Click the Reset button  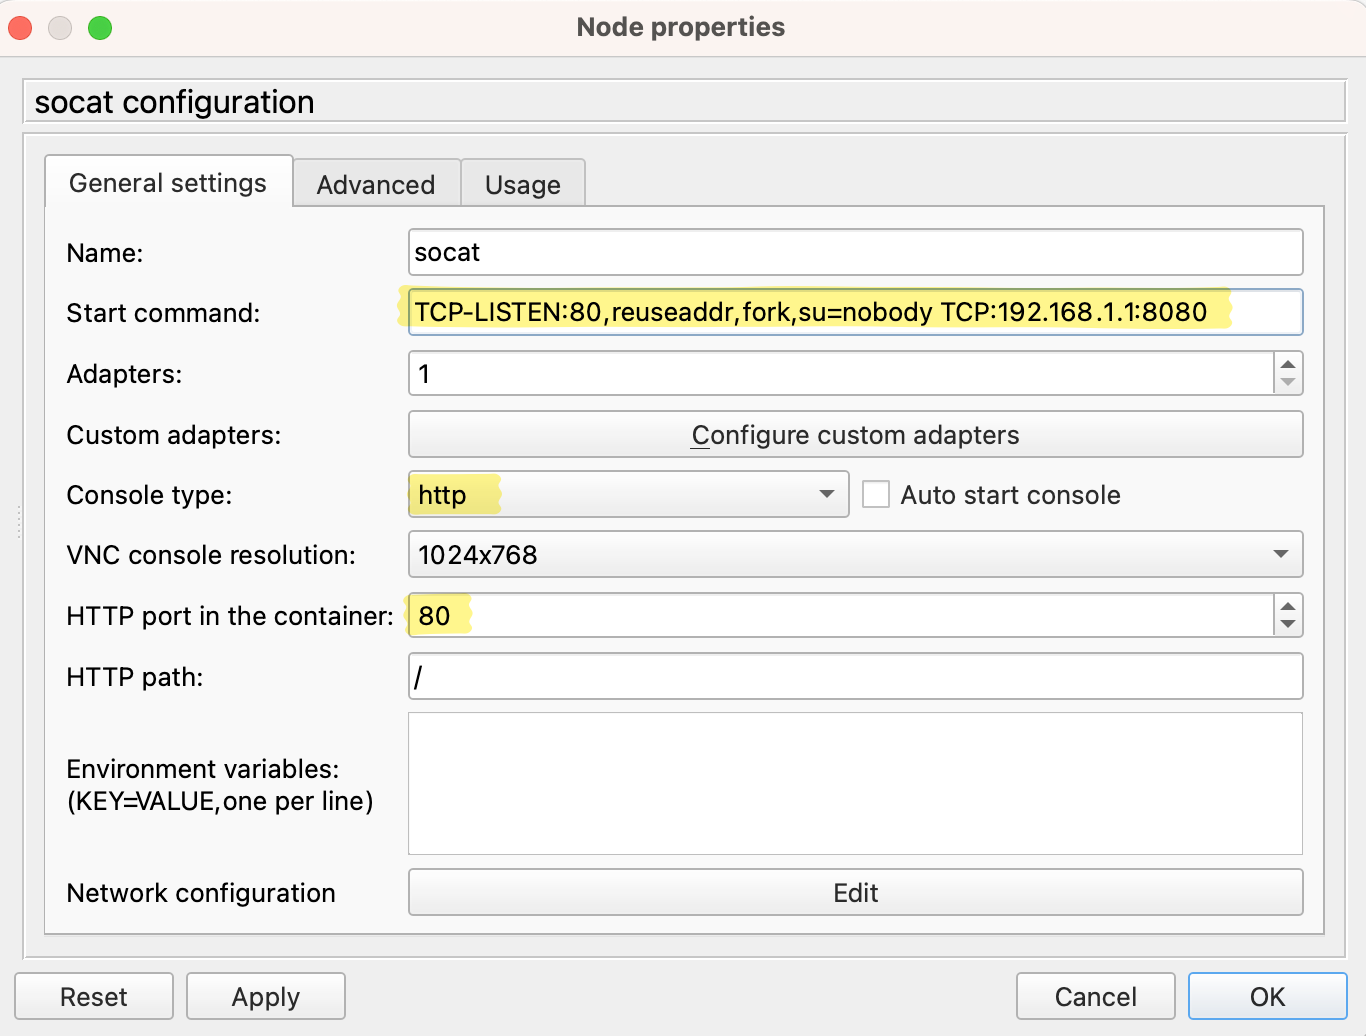coord(93,996)
